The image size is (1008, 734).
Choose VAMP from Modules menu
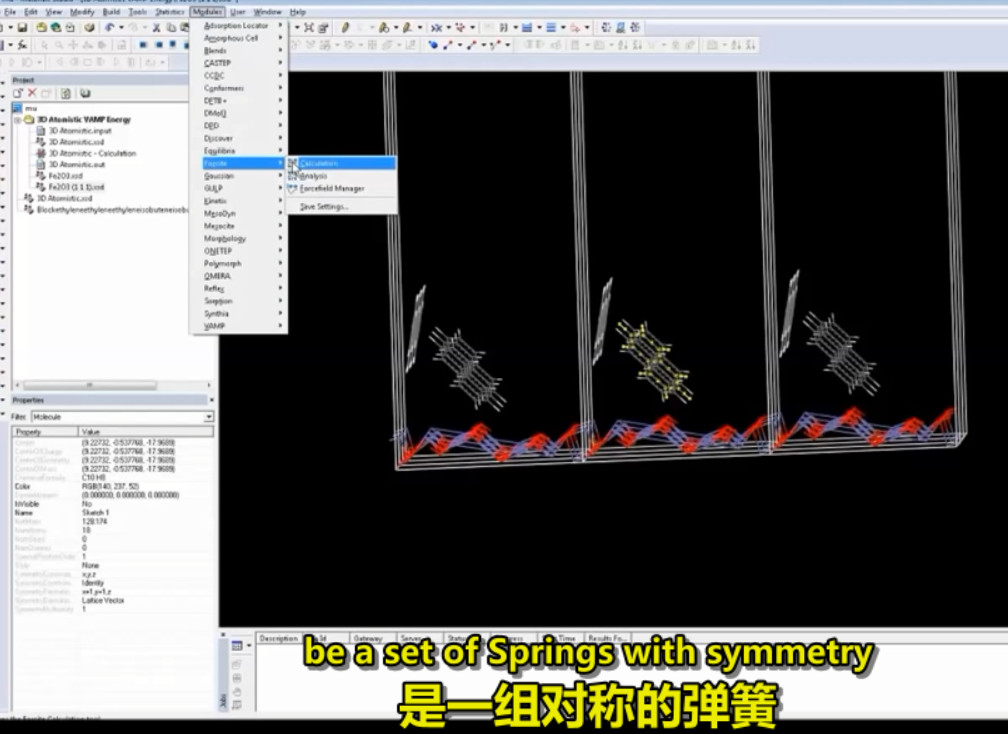238,326
